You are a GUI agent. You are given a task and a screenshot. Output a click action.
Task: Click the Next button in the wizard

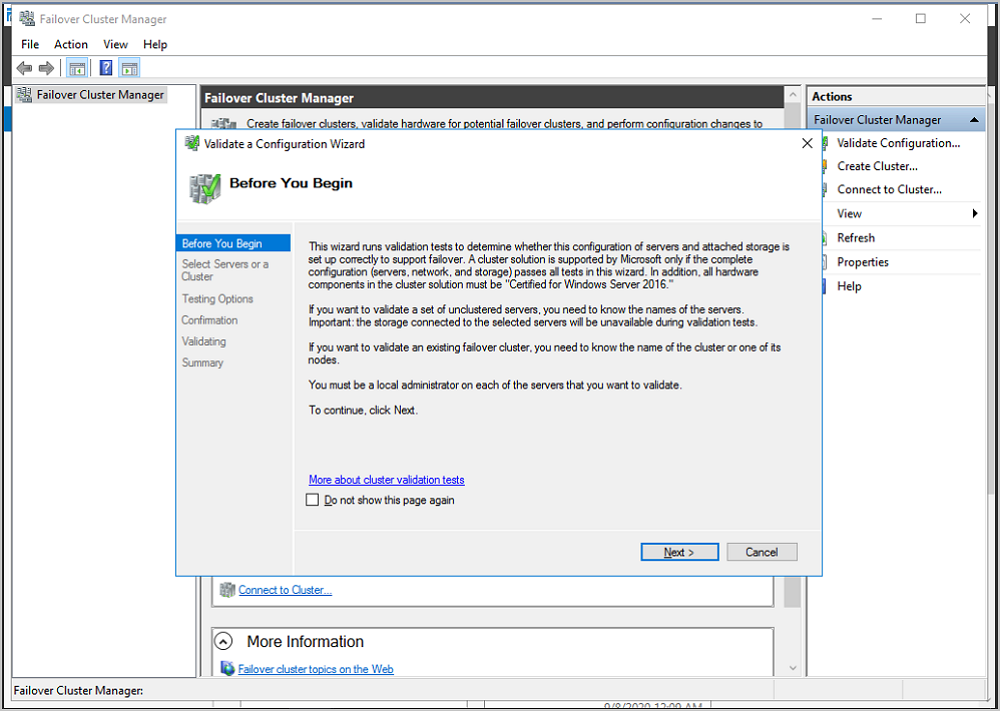click(x=679, y=552)
